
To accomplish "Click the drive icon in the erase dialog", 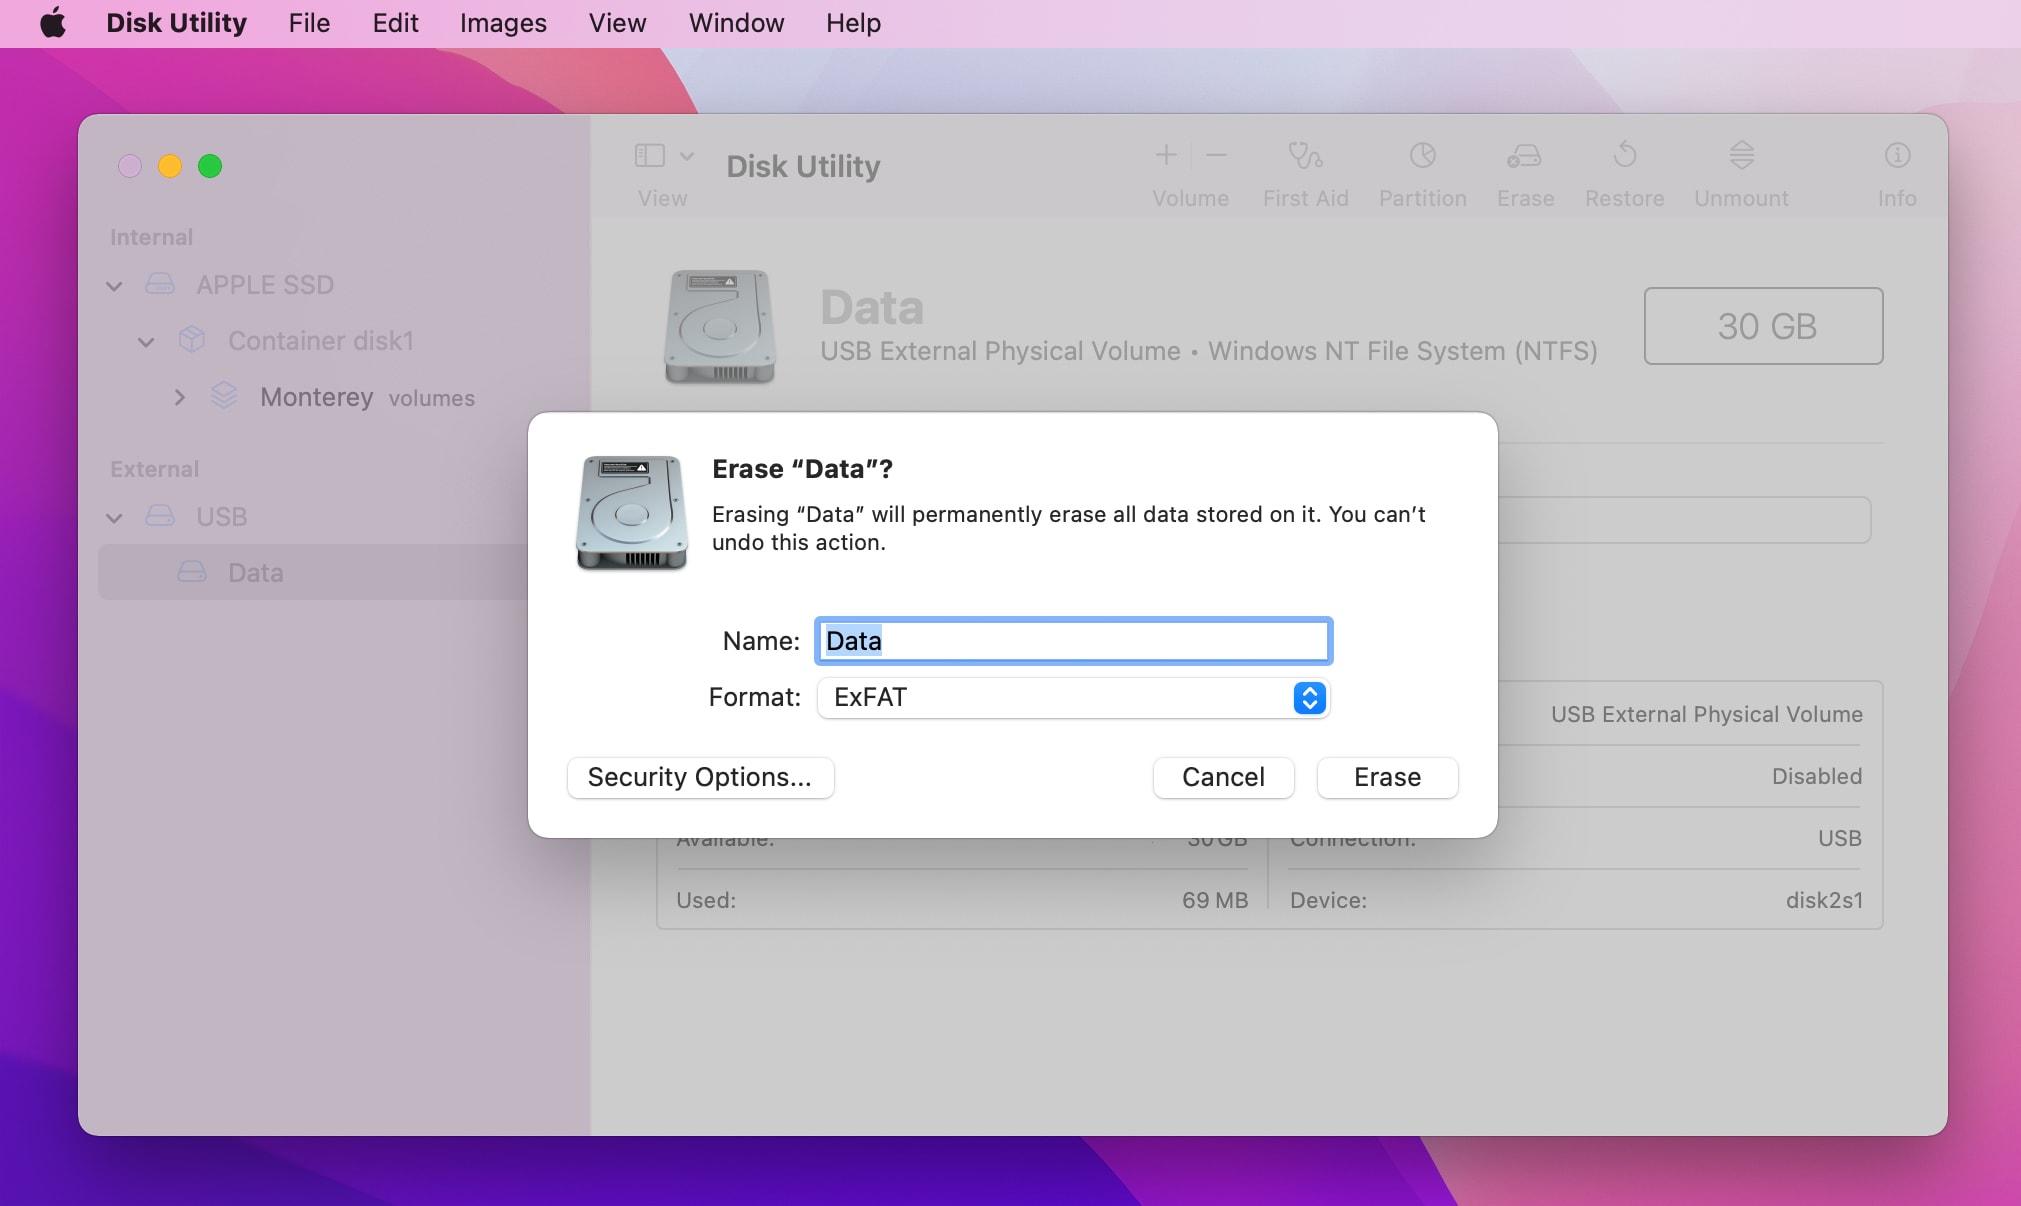I will [631, 513].
